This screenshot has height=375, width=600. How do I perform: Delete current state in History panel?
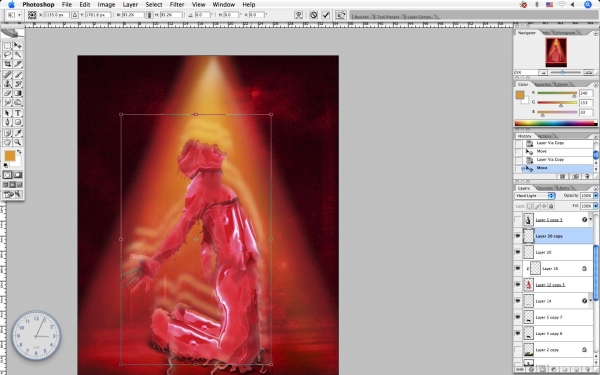point(587,176)
